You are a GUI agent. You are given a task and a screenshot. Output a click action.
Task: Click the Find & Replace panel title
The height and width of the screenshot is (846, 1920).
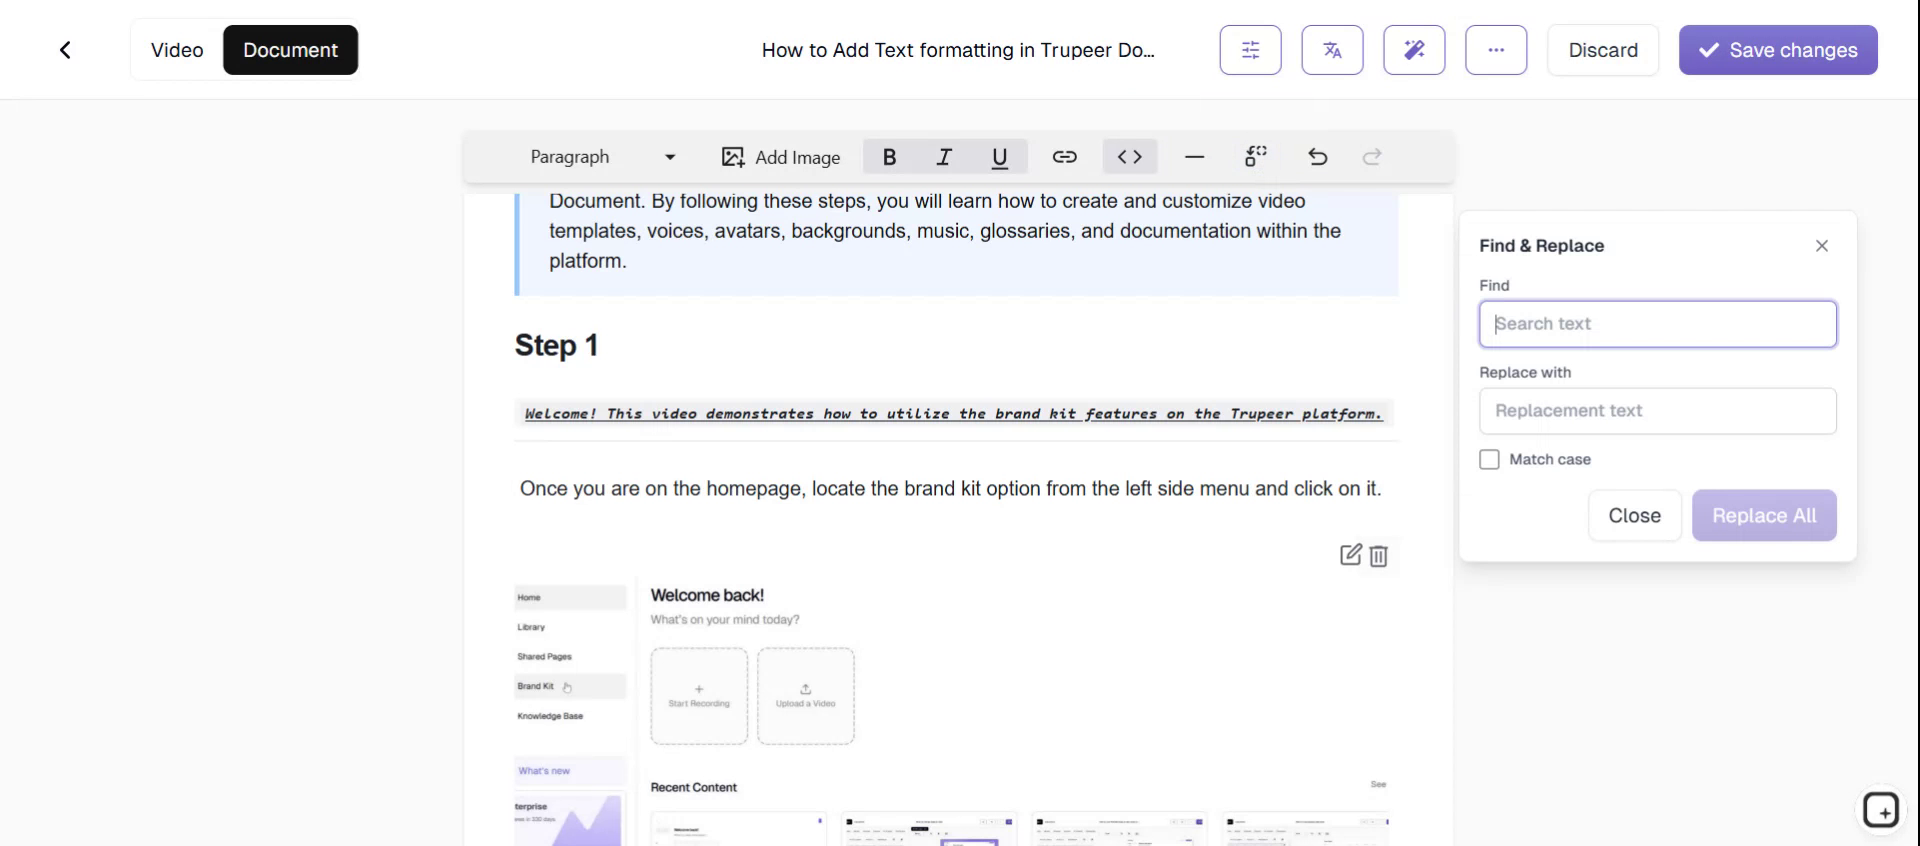[x=1541, y=246]
